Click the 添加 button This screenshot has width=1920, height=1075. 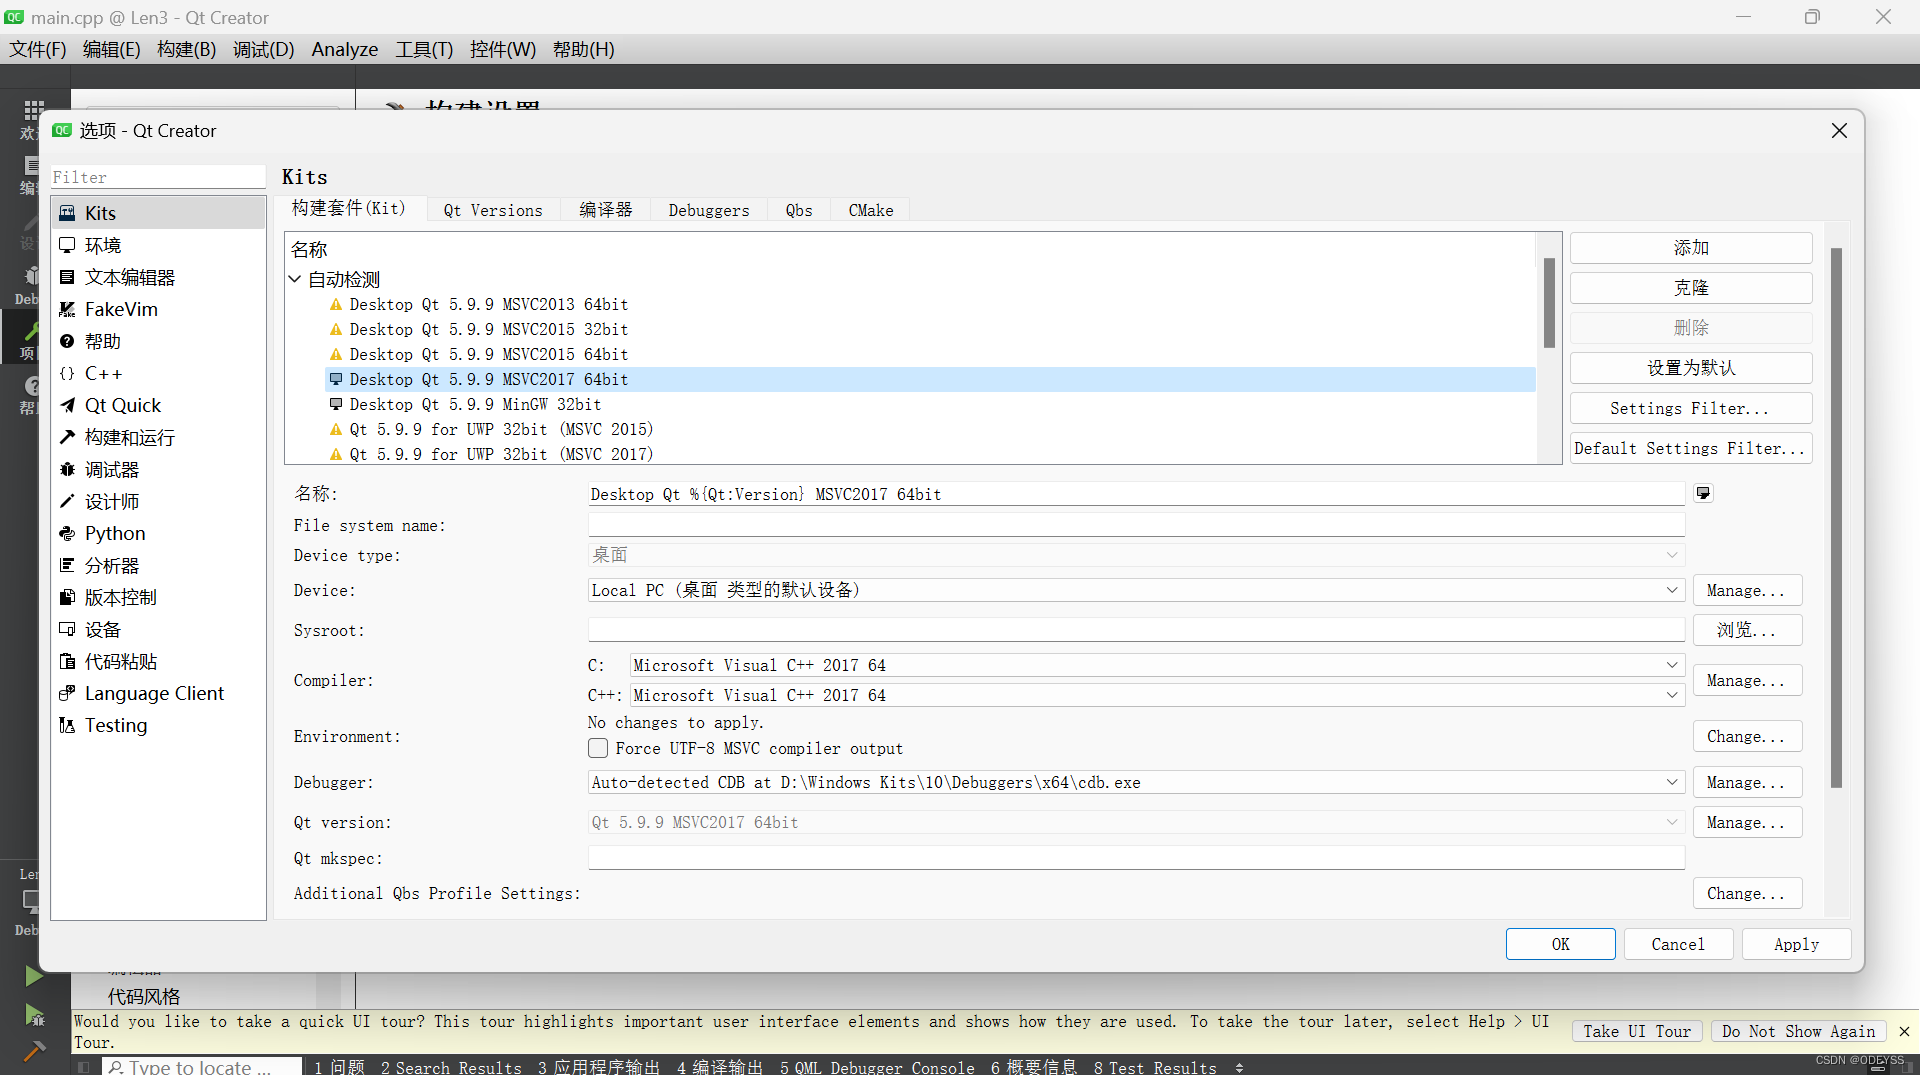click(x=1691, y=248)
